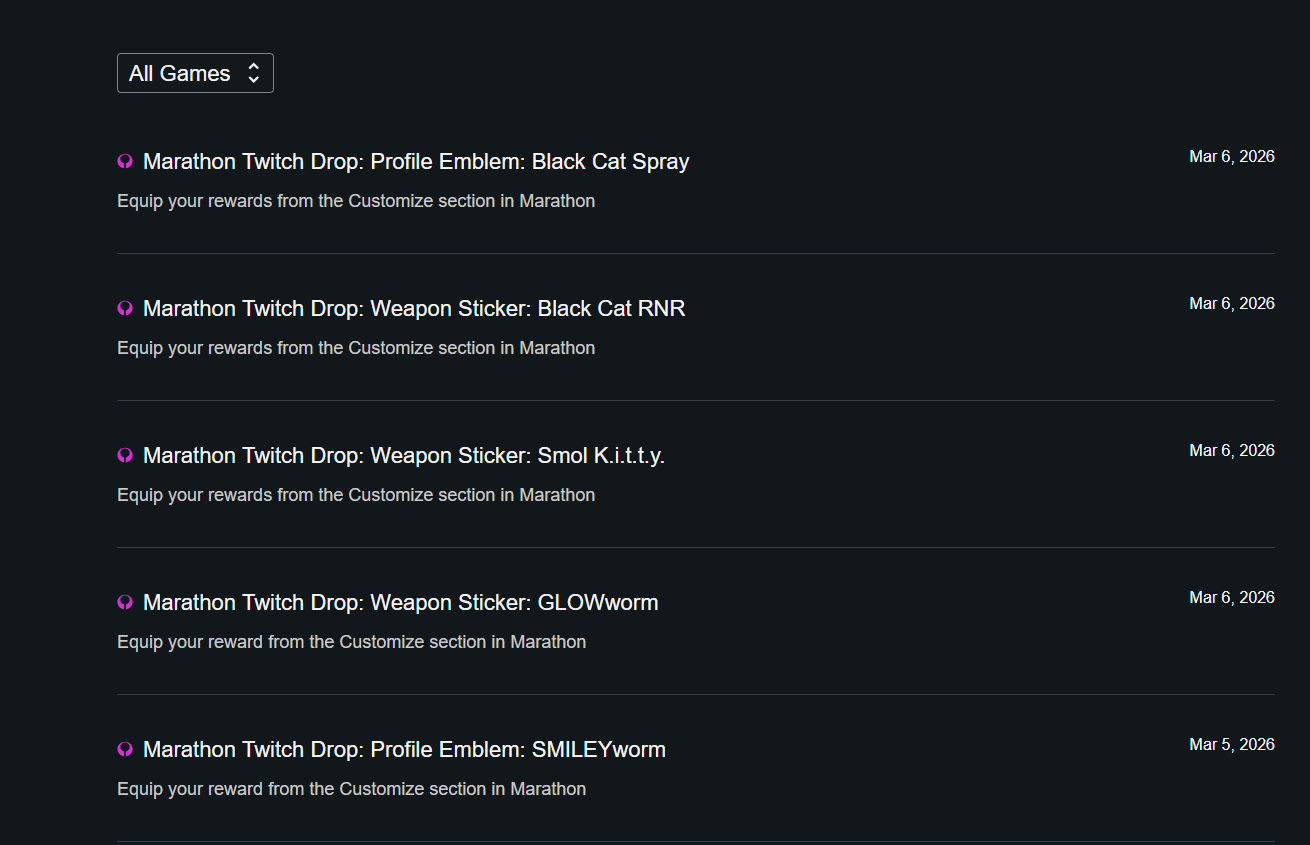Screen dimensions: 1310x845
Task: Click the up-down chevron in All Games selector
Action: coord(254,73)
